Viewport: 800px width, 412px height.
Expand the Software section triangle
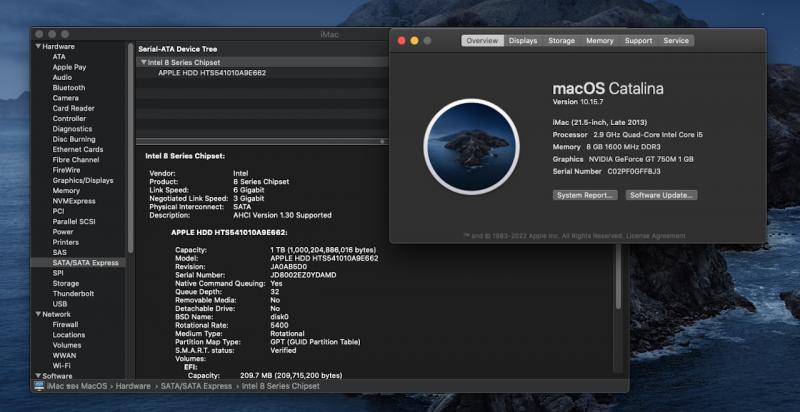click(38, 376)
